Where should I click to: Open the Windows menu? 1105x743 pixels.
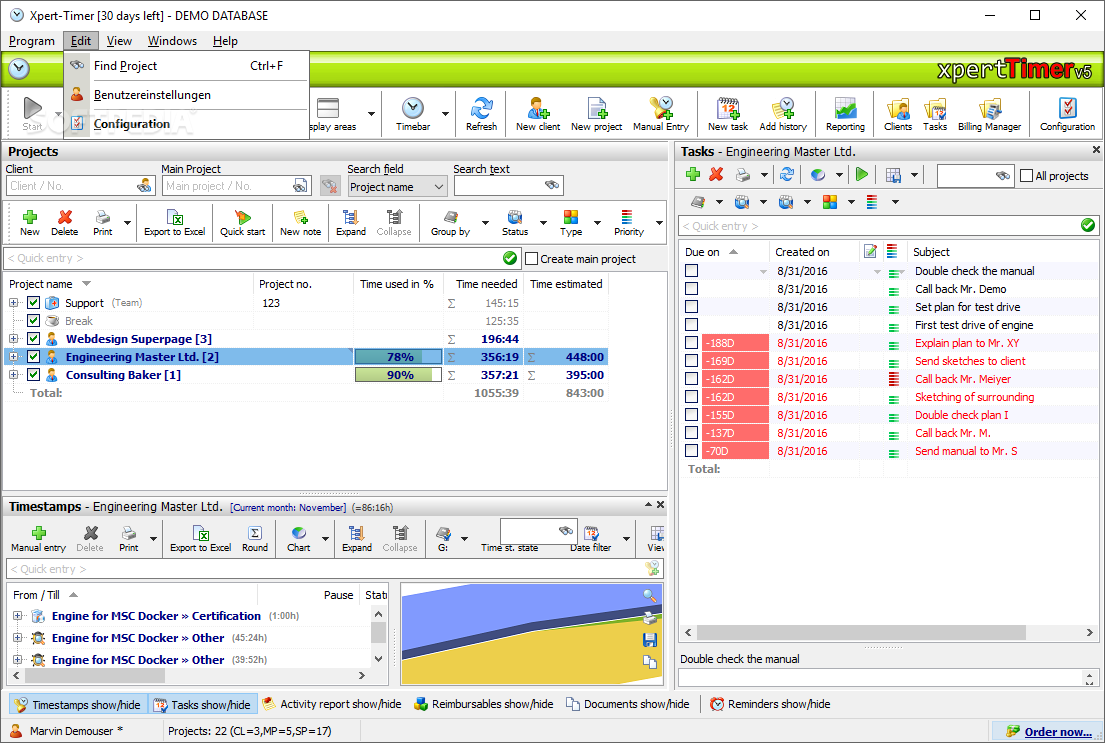172,41
